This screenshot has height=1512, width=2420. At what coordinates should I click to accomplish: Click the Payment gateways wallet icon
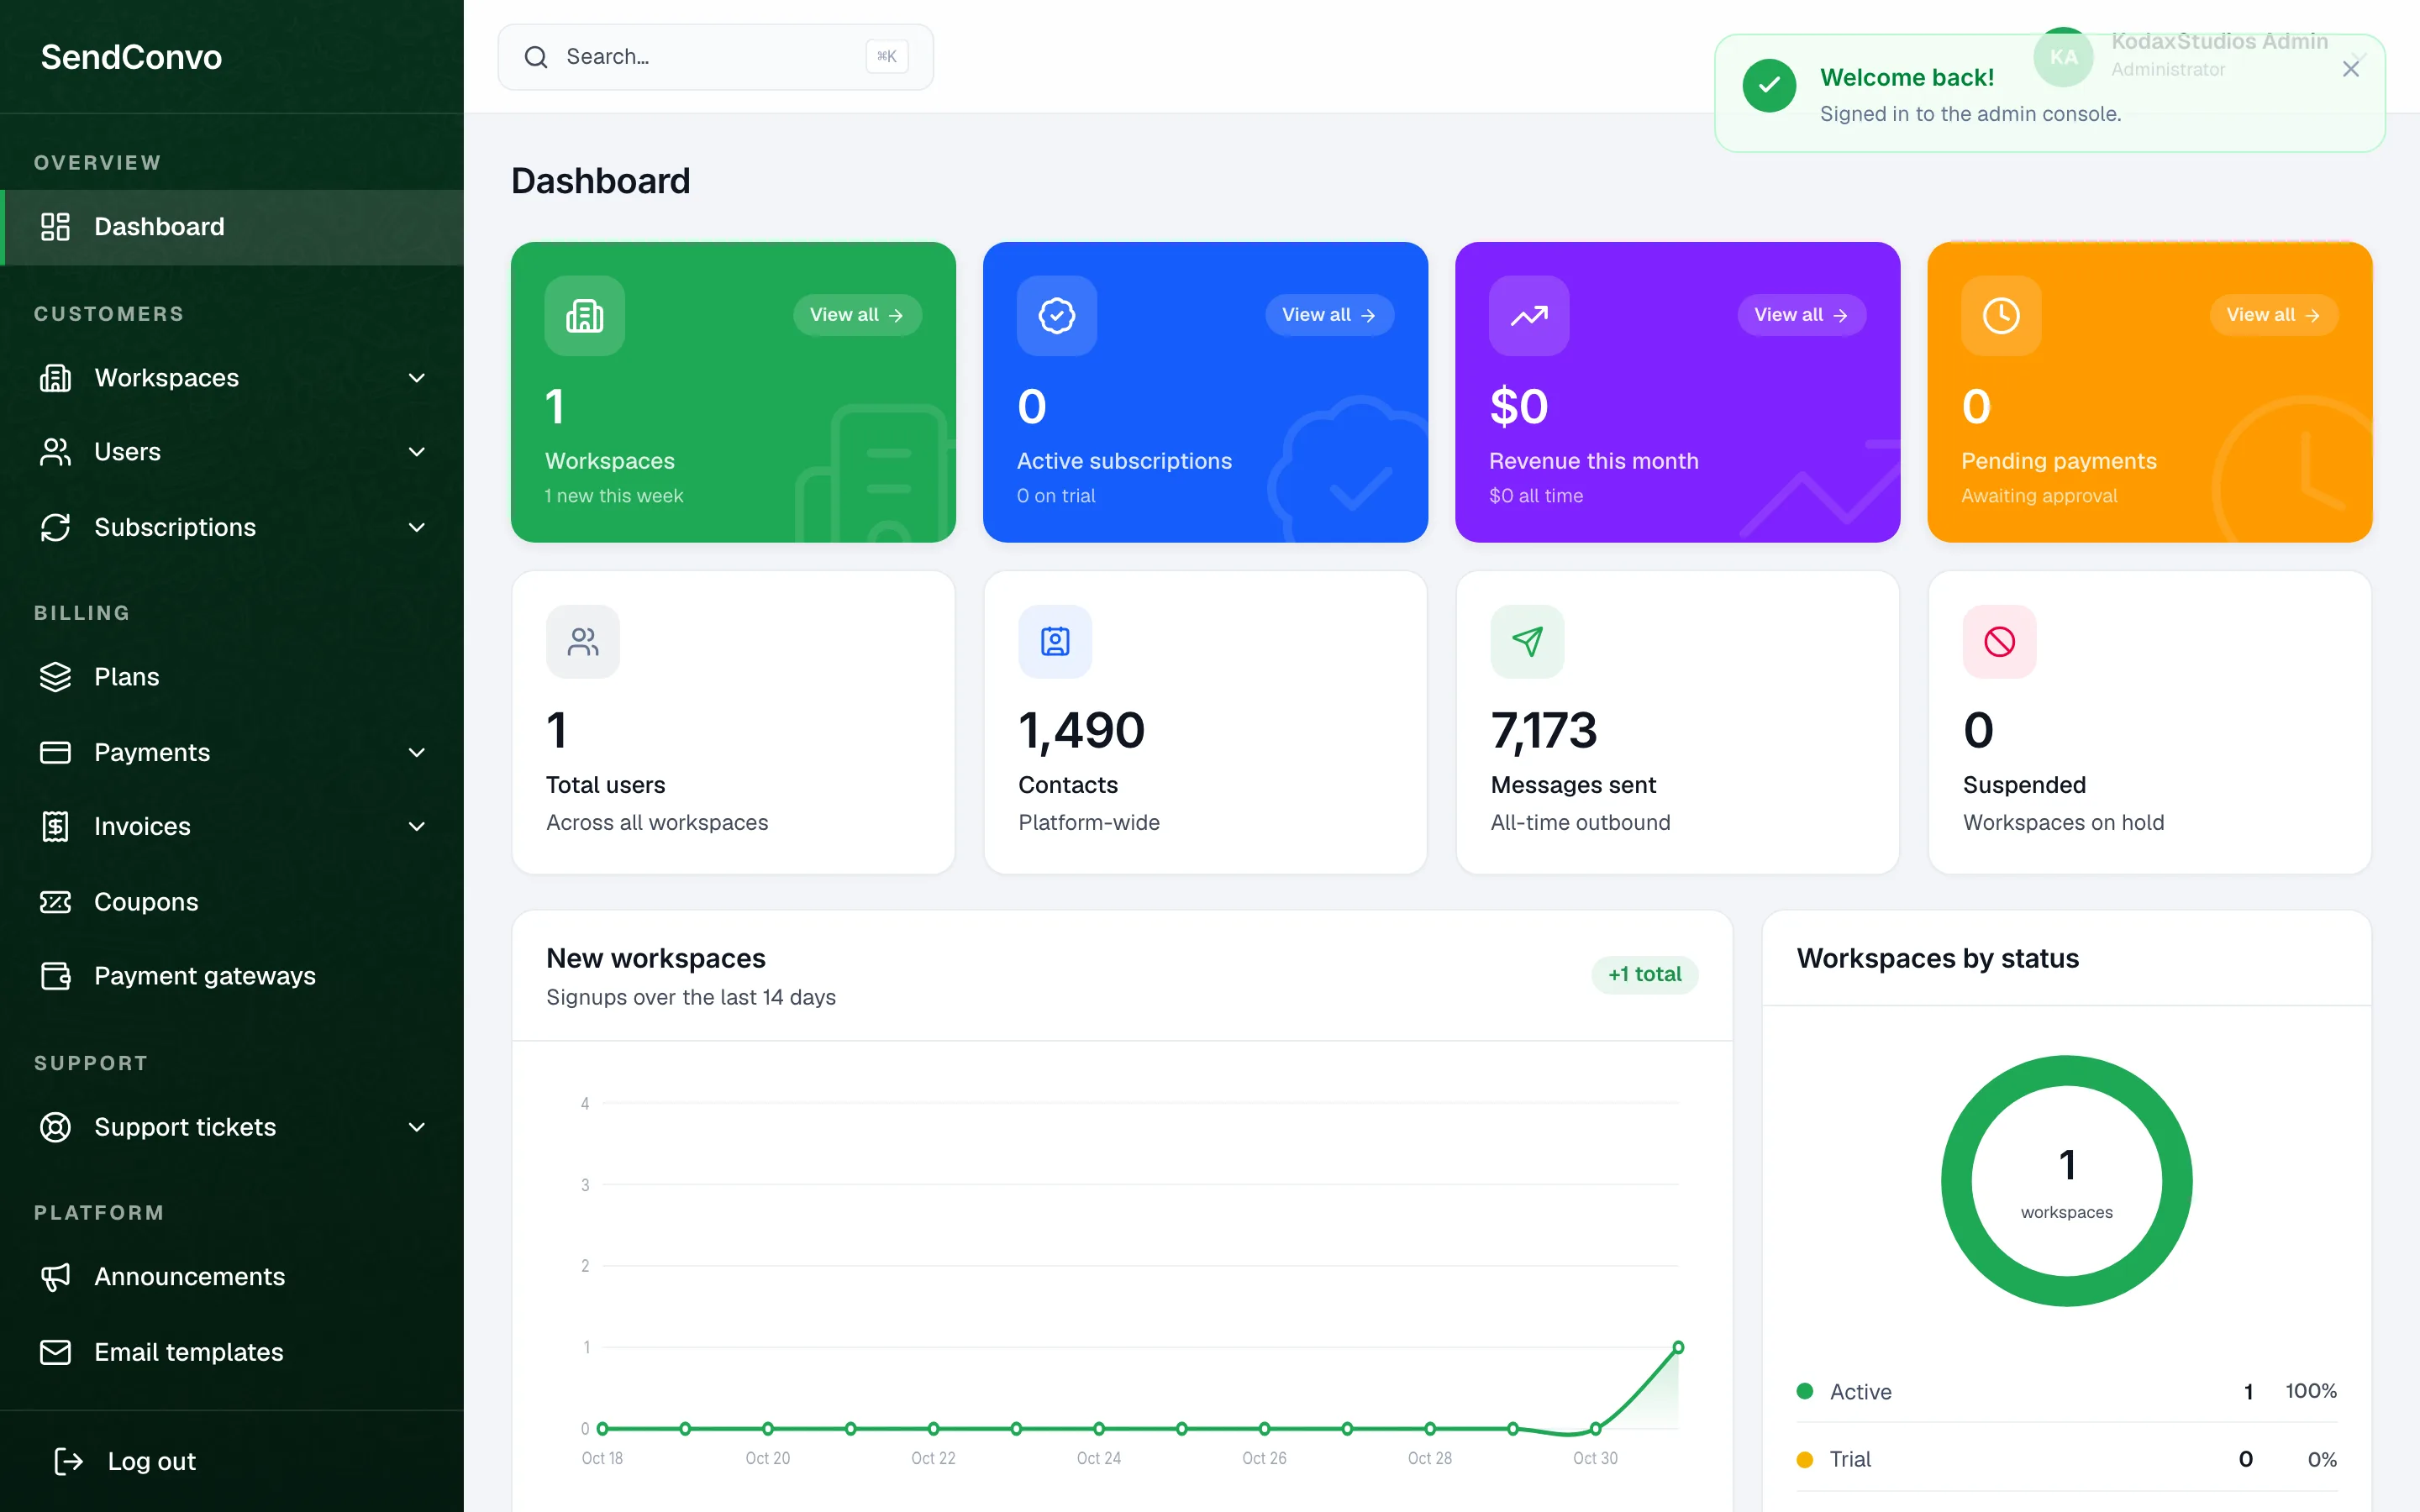[x=55, y=976]
